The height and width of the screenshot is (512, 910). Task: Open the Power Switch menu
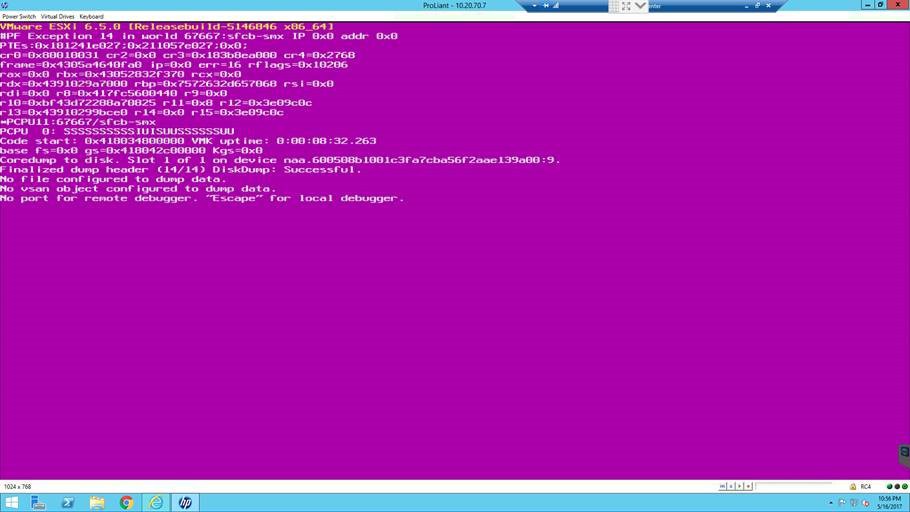[19, 17]
